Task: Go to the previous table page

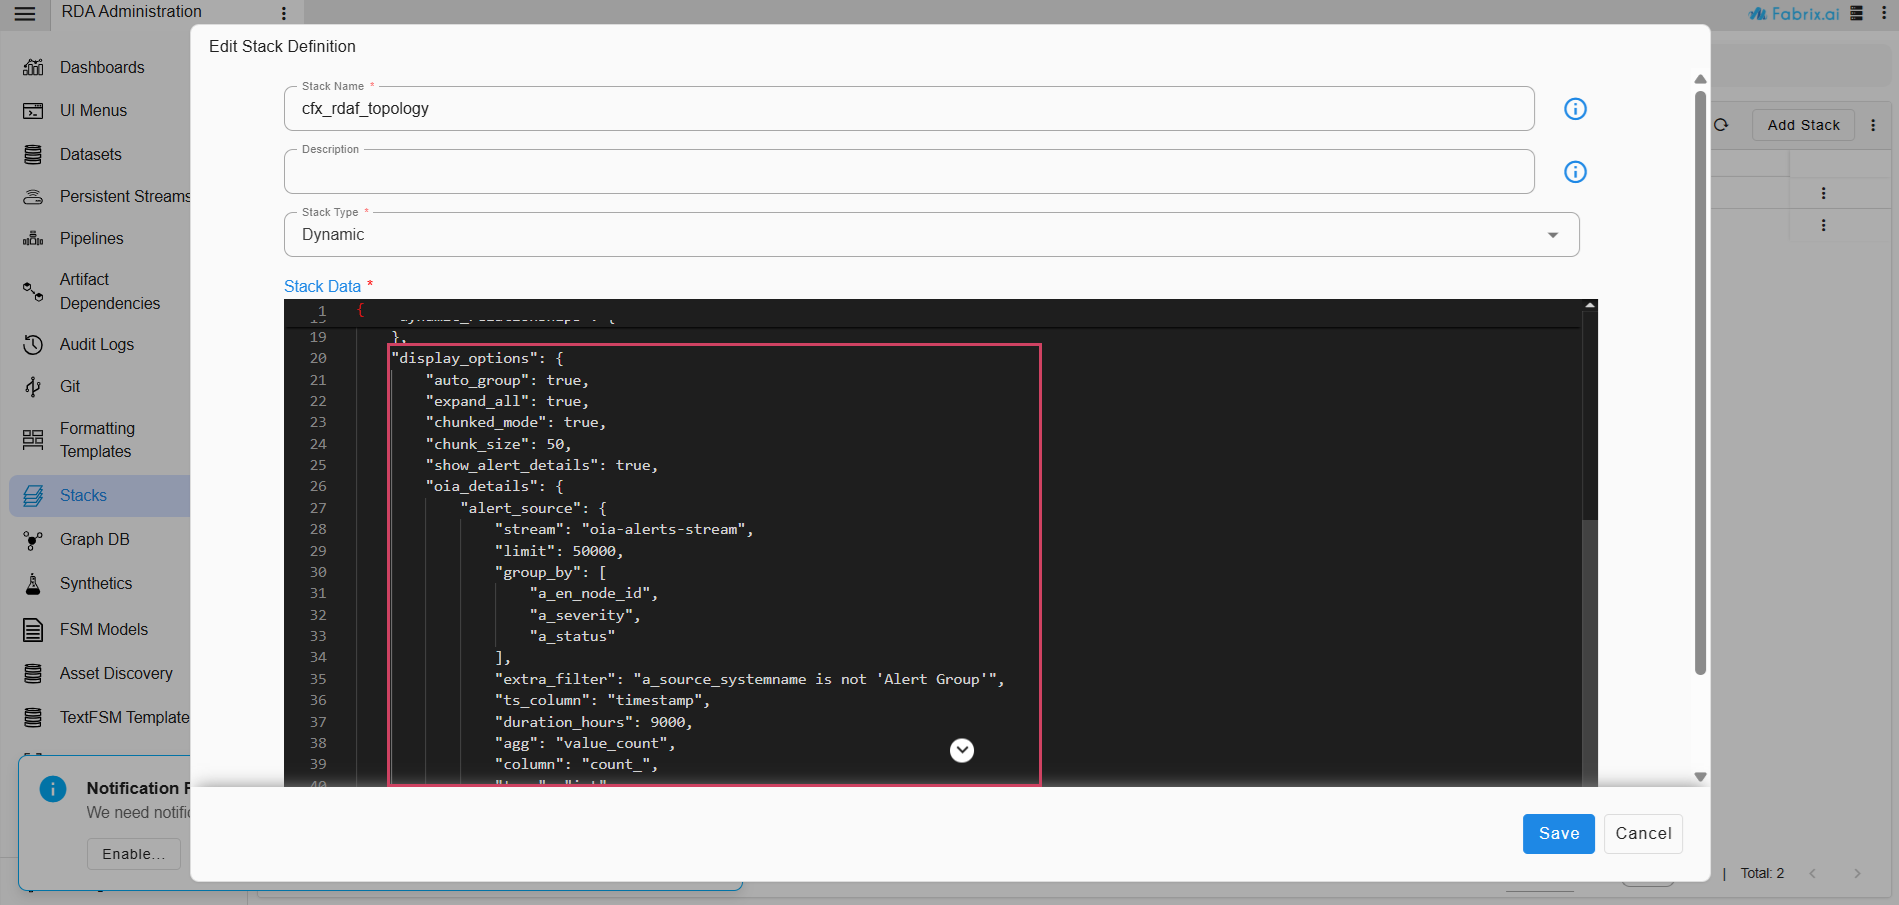Action: point(1812,874)
